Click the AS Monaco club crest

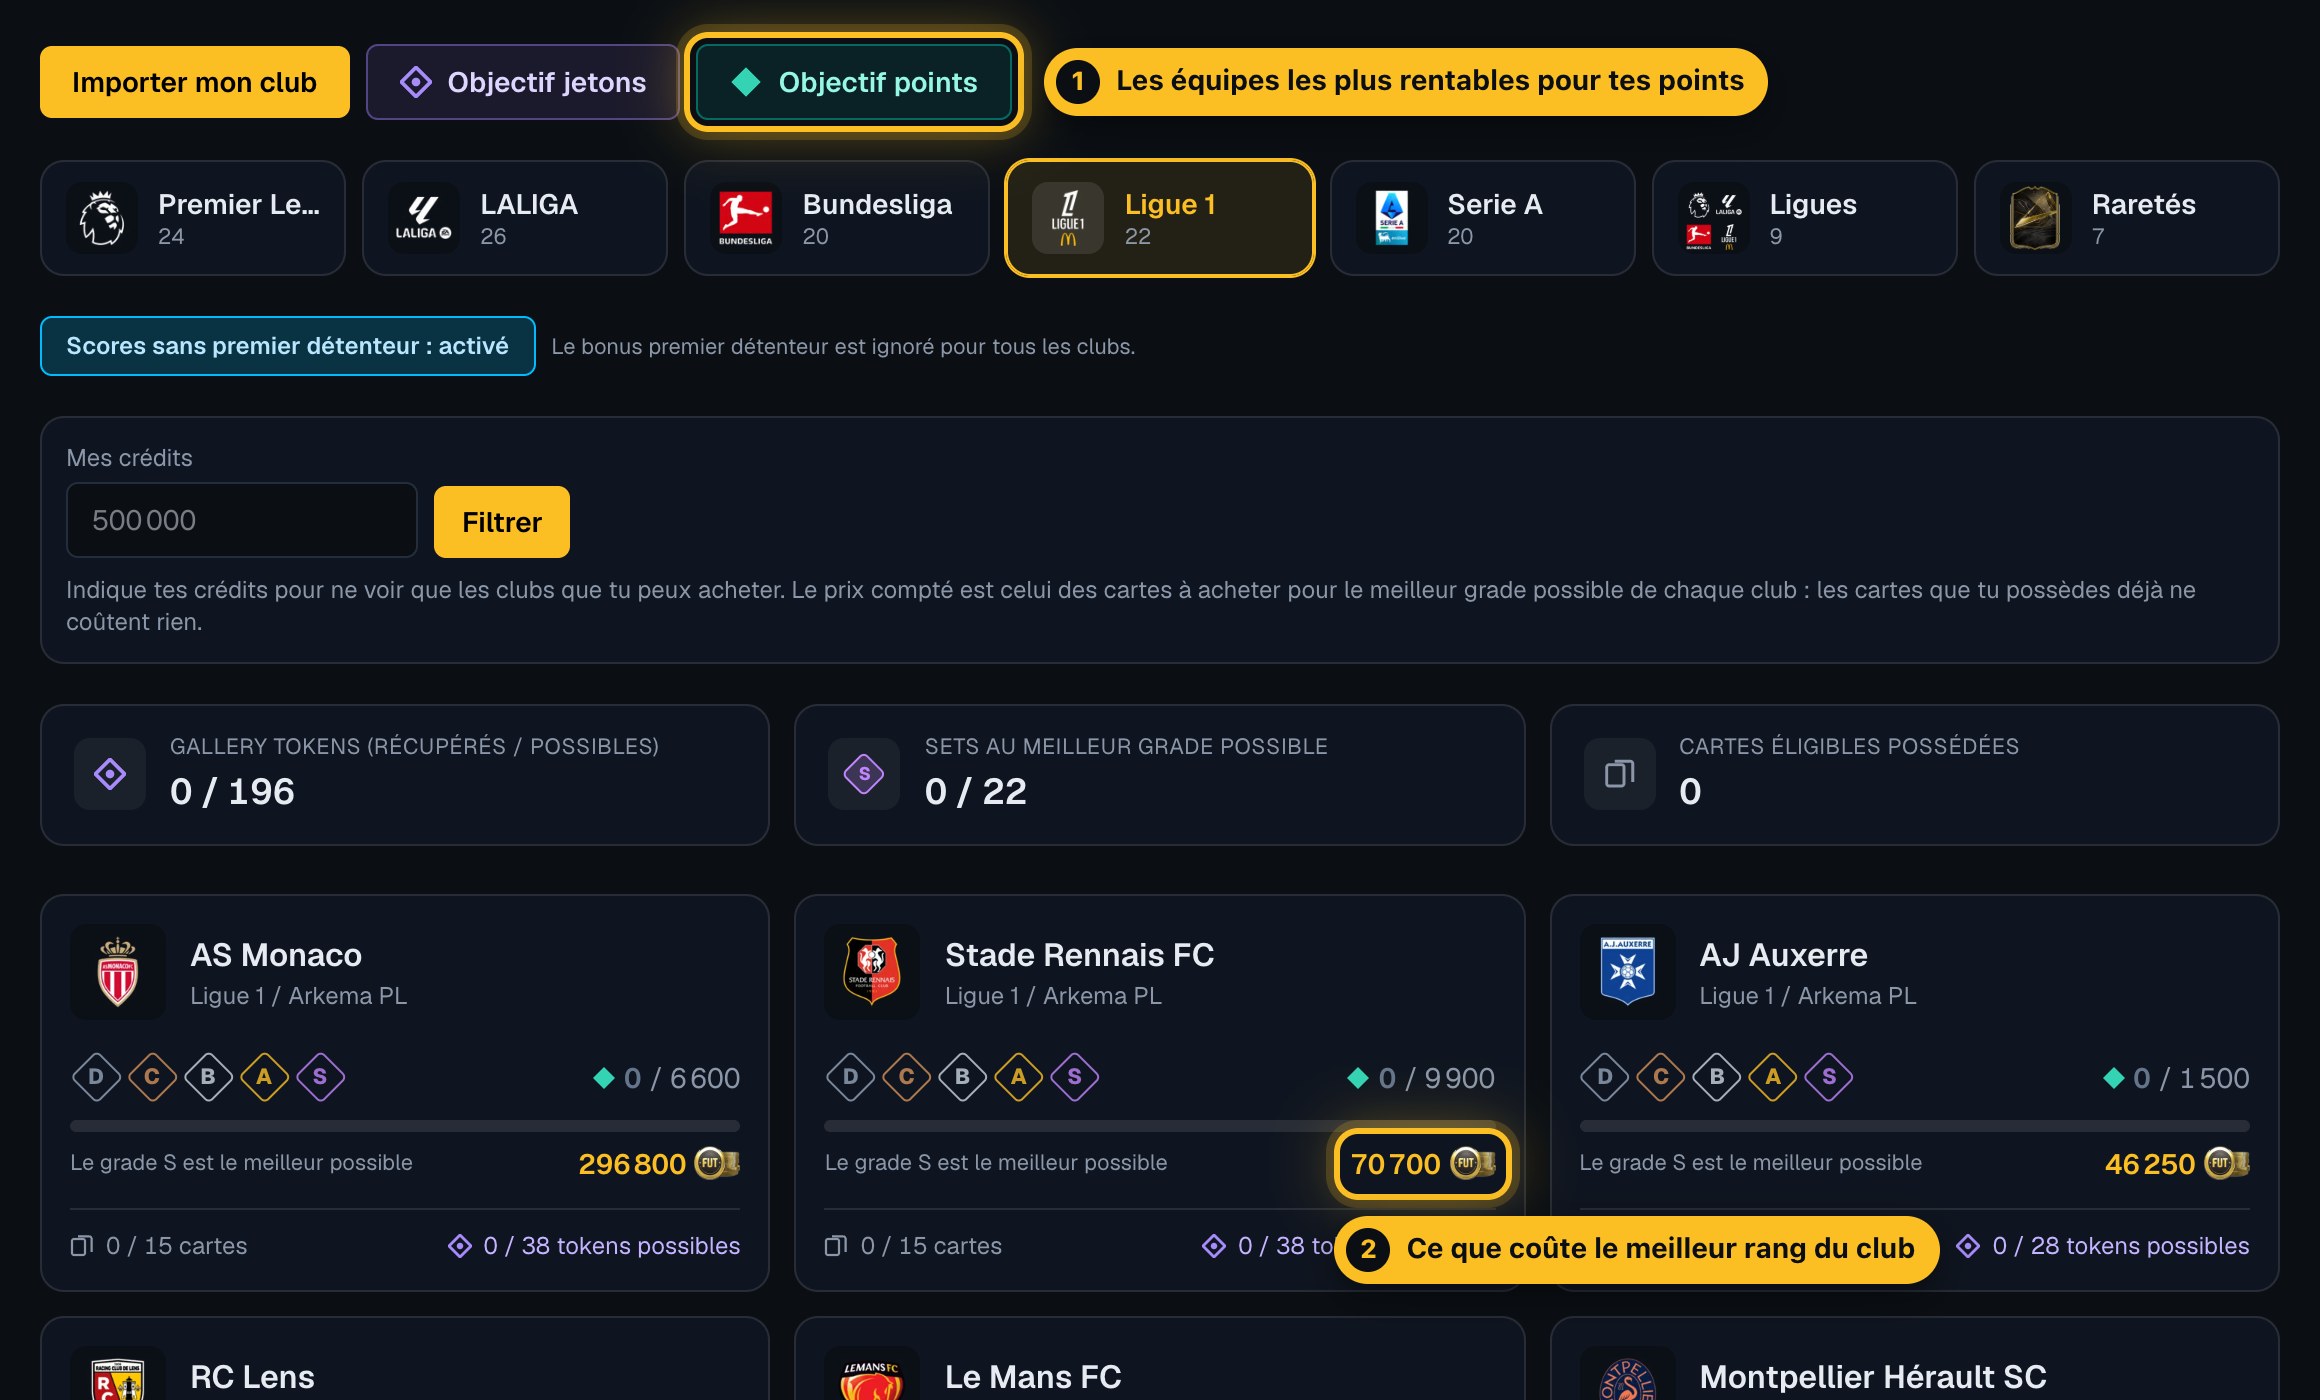point(118,972)
